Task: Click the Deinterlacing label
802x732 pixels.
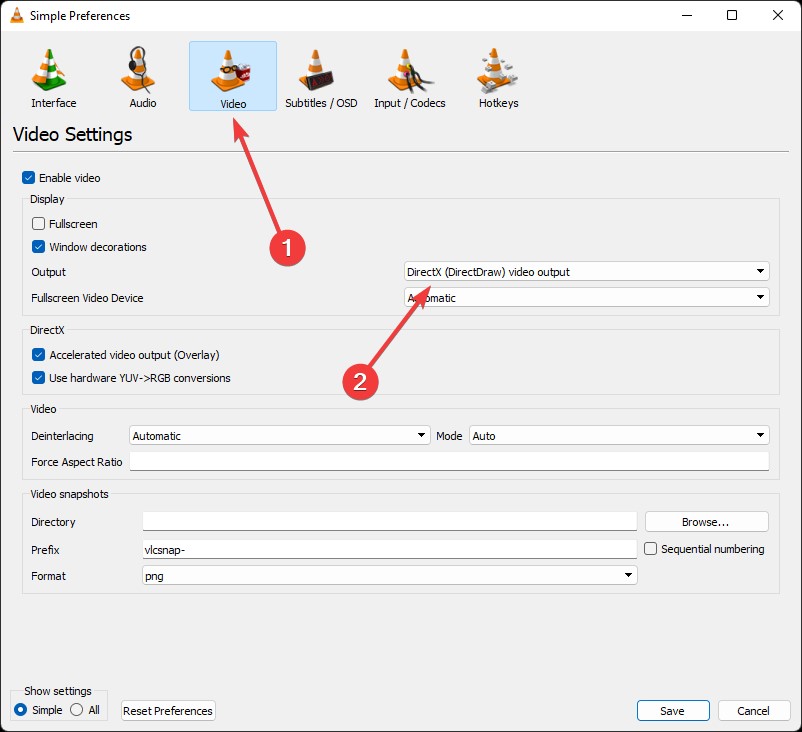Action: [x=62, y=436]
